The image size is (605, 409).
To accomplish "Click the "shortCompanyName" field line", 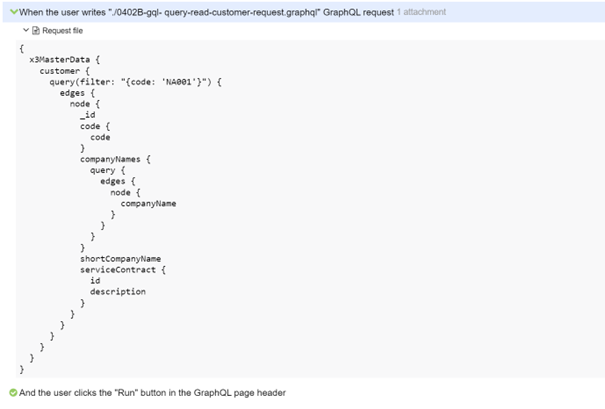I will click(x=120, y=258).
